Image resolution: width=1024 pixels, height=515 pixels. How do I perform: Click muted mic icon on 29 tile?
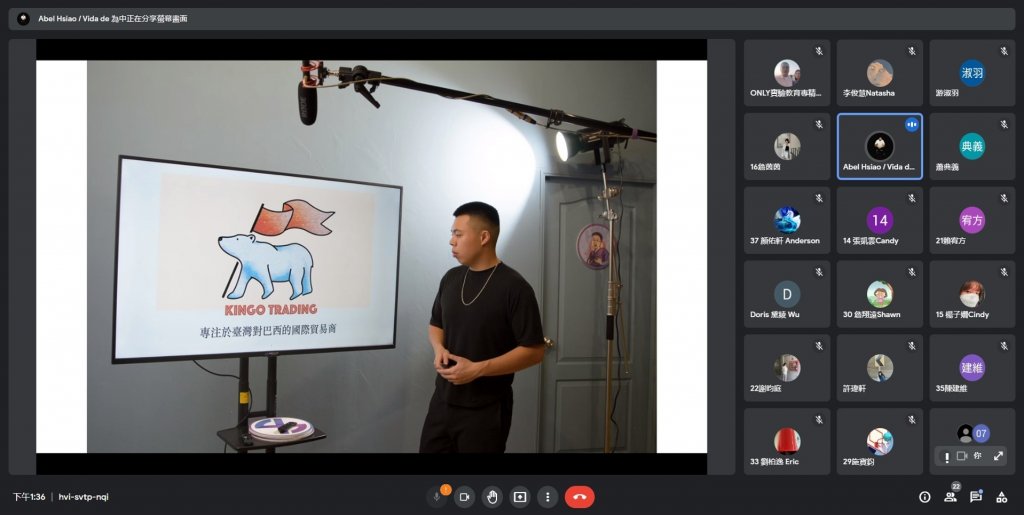pos(912,420)
